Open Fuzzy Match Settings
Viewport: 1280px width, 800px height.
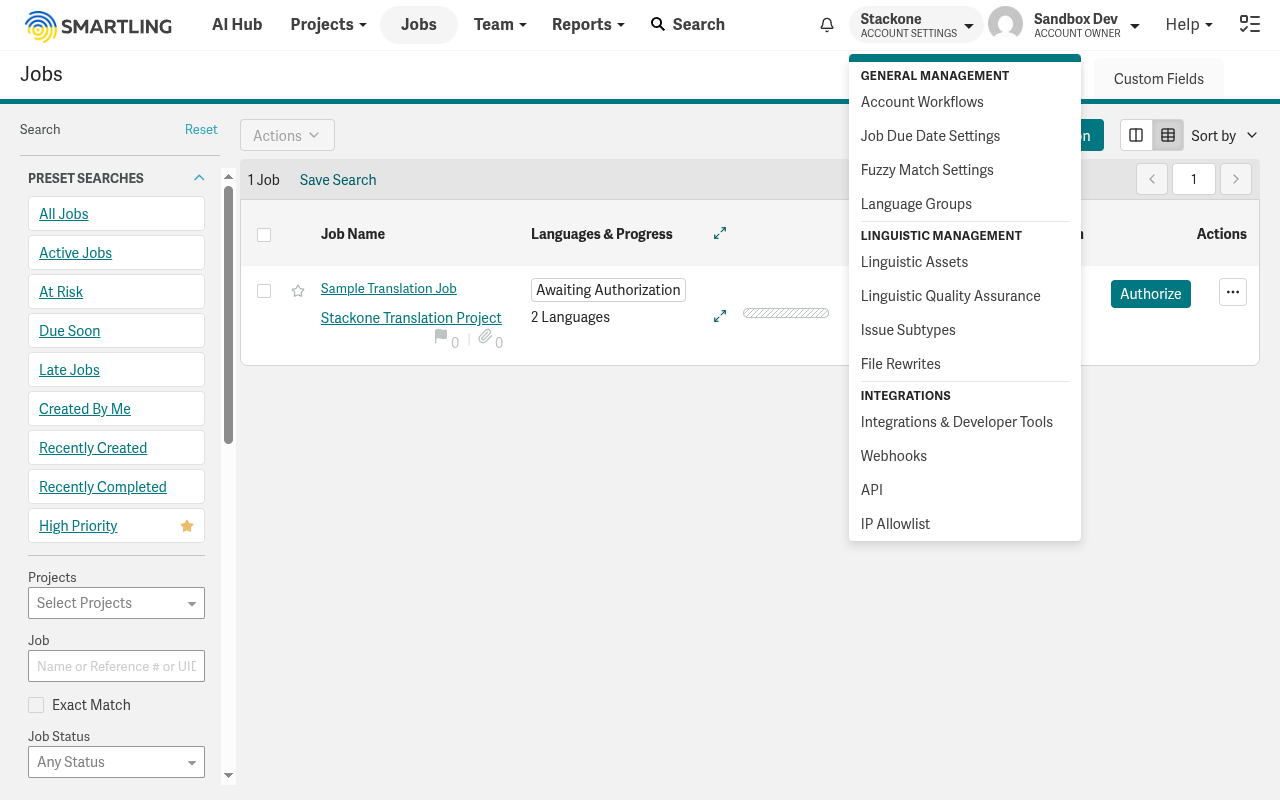coord(927,170)
